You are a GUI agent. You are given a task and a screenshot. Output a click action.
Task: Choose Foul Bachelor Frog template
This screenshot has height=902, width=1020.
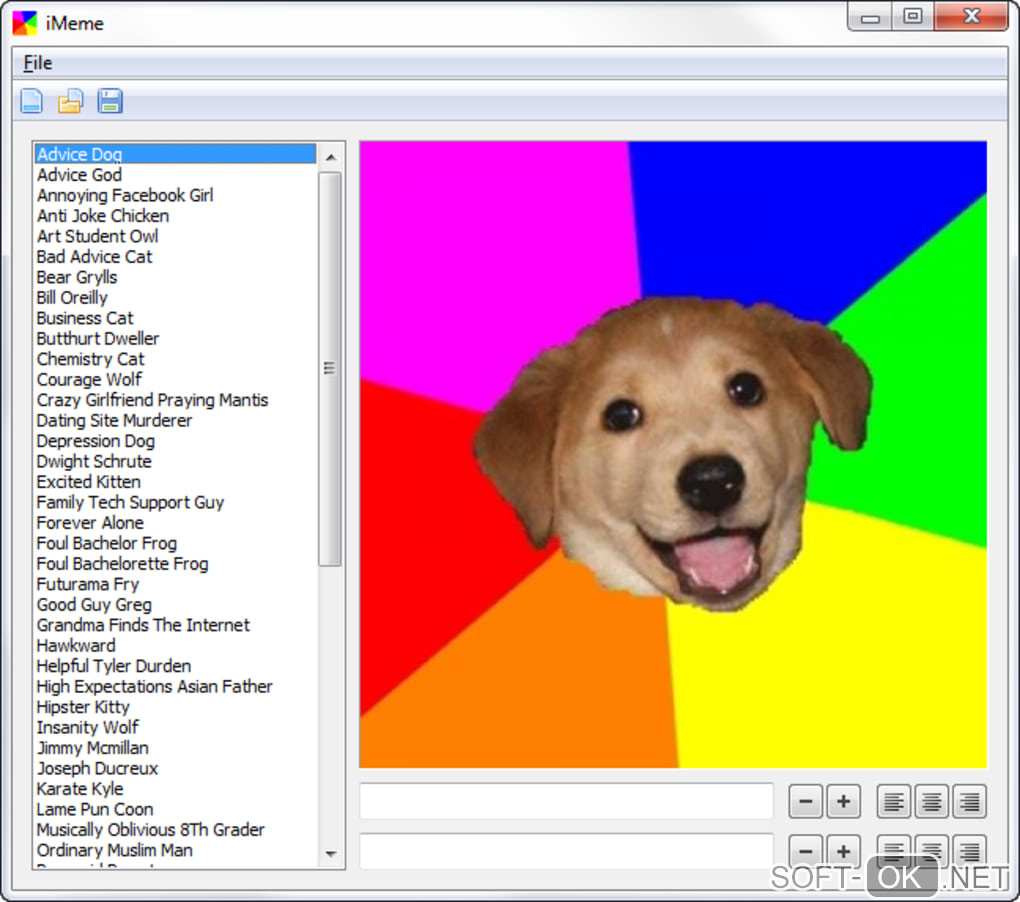[x=175, y=544]
